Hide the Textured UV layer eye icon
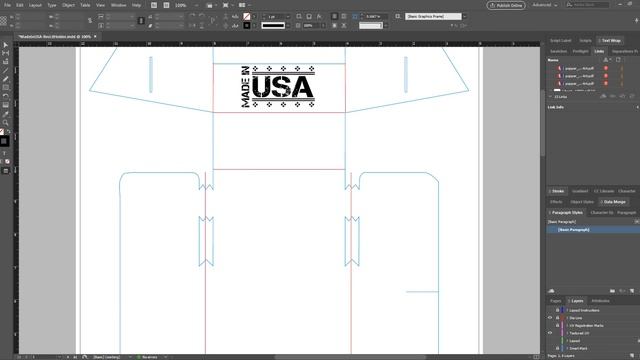This screenshot has height=360, width=640. 550,333
